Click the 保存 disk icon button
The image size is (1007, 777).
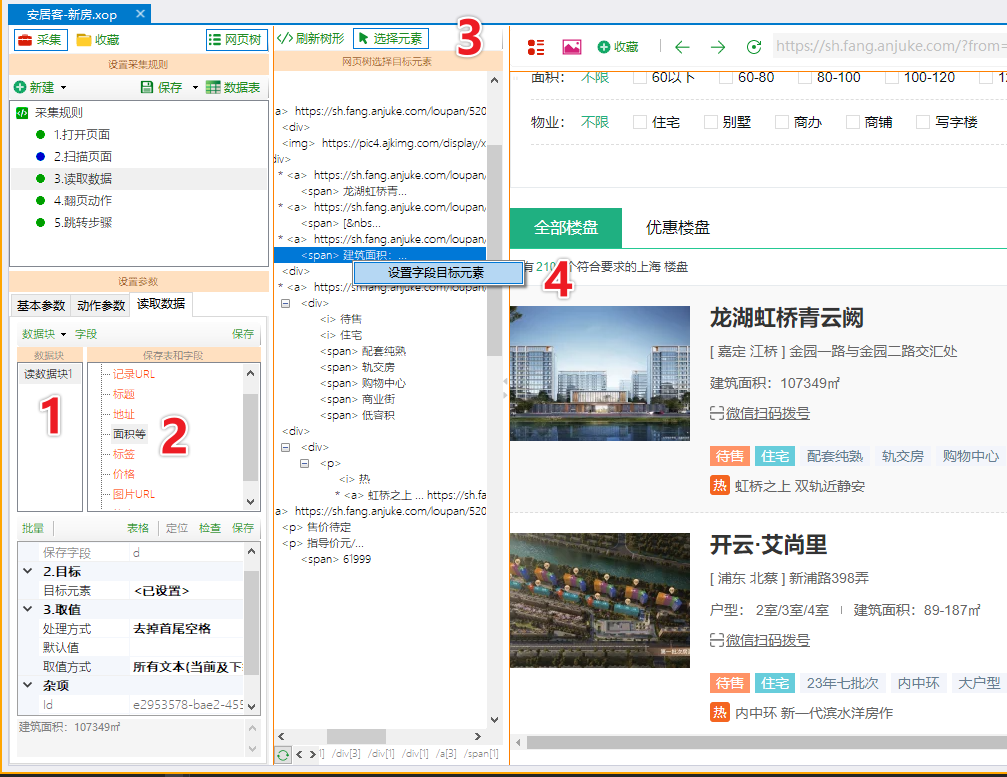point(161,87)
